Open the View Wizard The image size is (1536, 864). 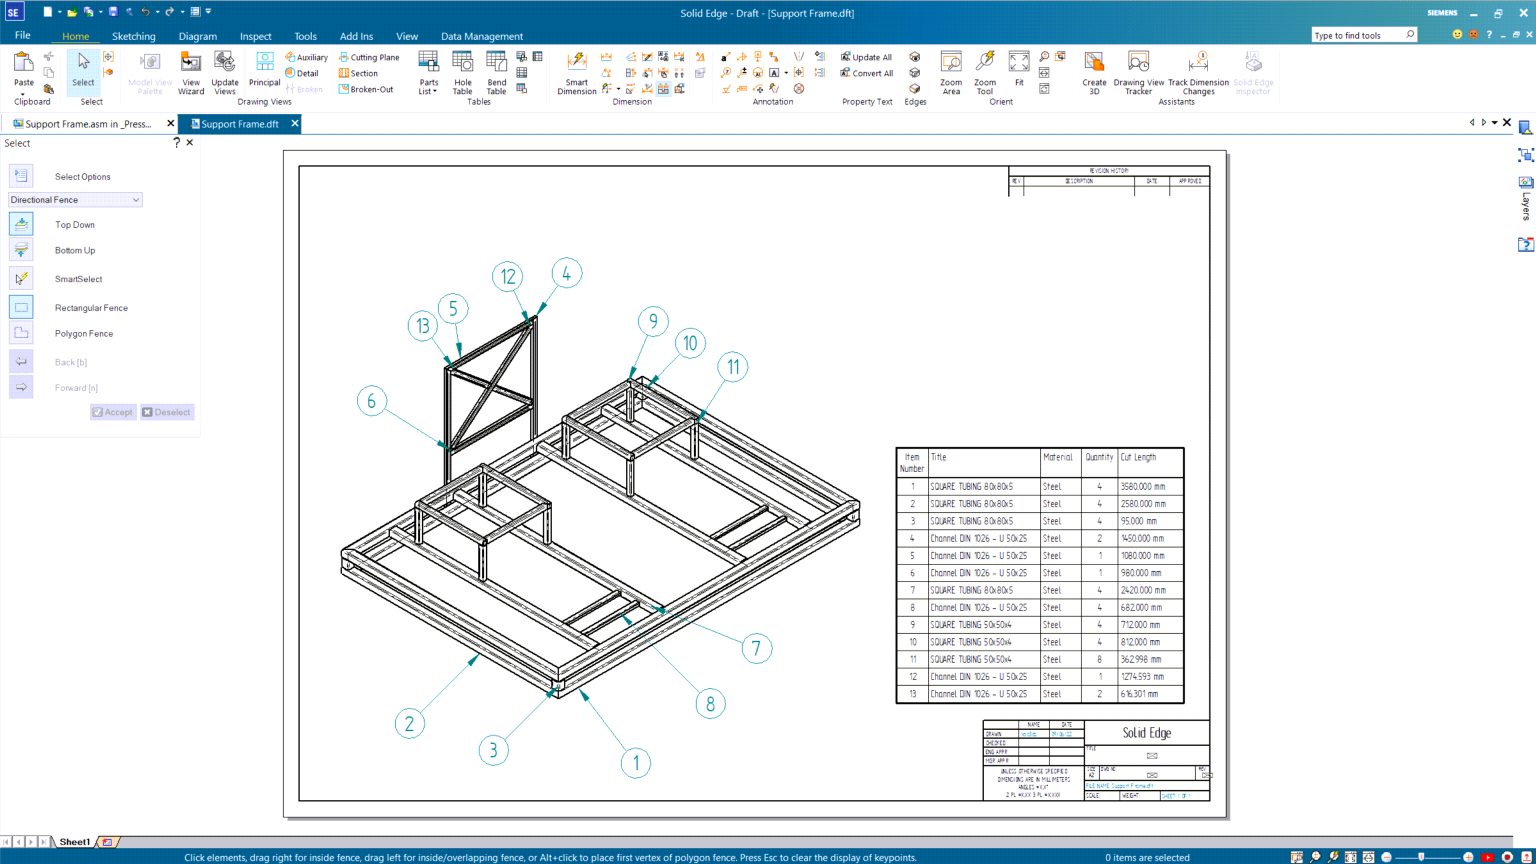tap(190, 72)
